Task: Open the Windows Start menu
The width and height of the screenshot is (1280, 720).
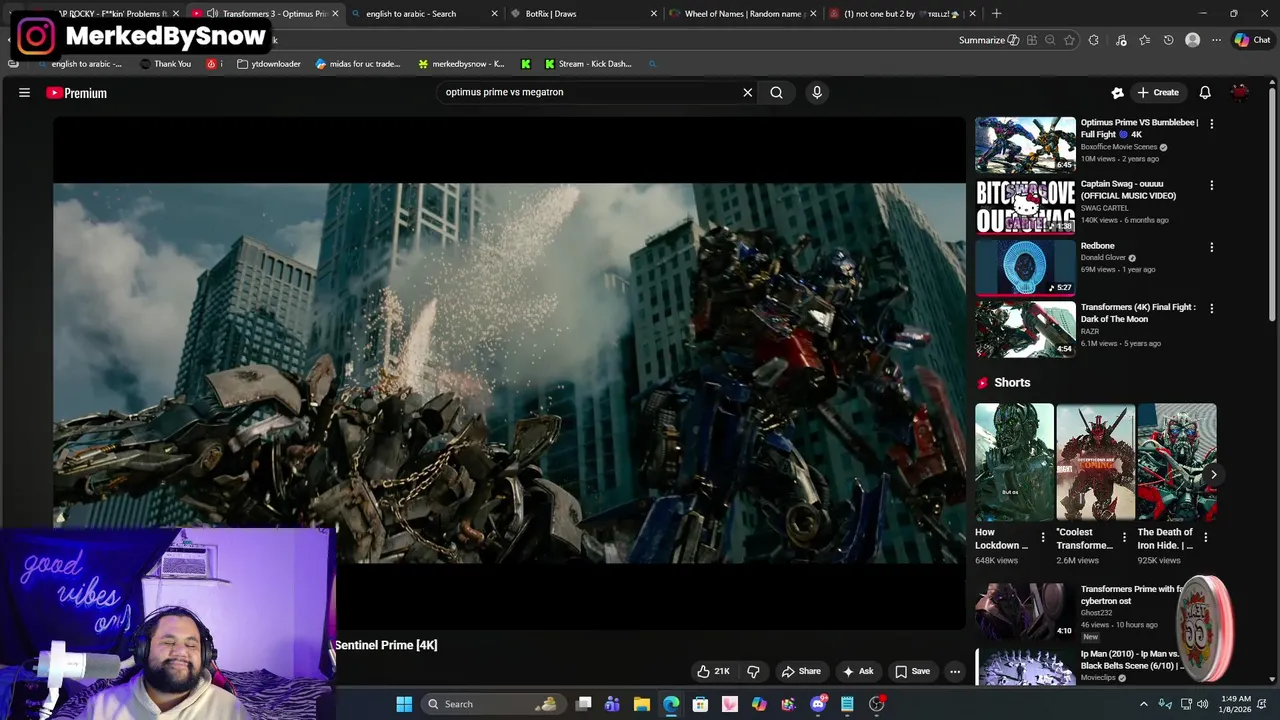Action: [404, 704]
